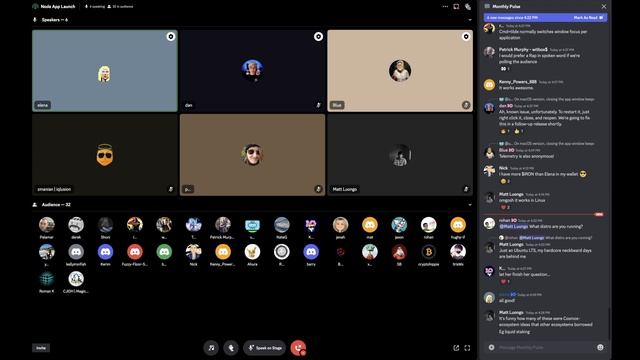
Task: Click the pop-out window icon in the header
Action: point(456,7)
